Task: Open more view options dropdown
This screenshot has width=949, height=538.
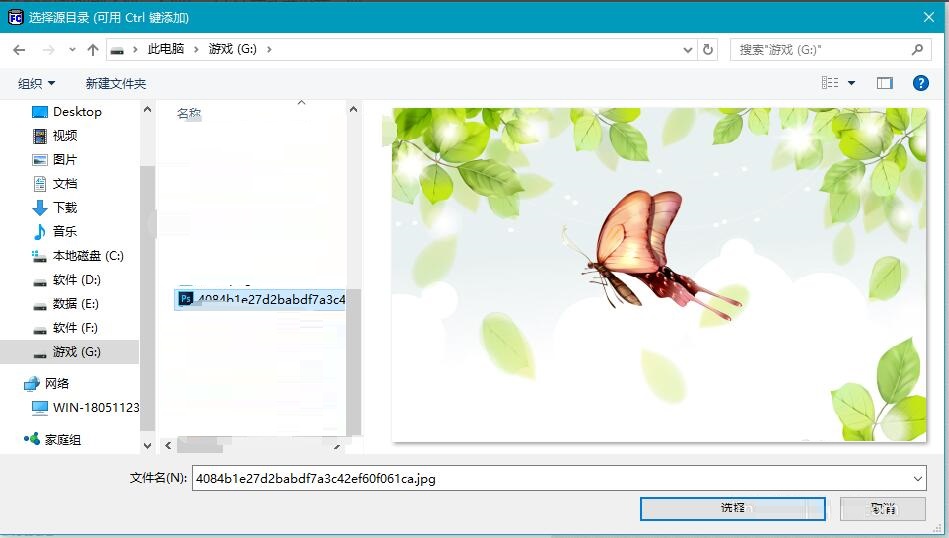Action: point(852,84)
